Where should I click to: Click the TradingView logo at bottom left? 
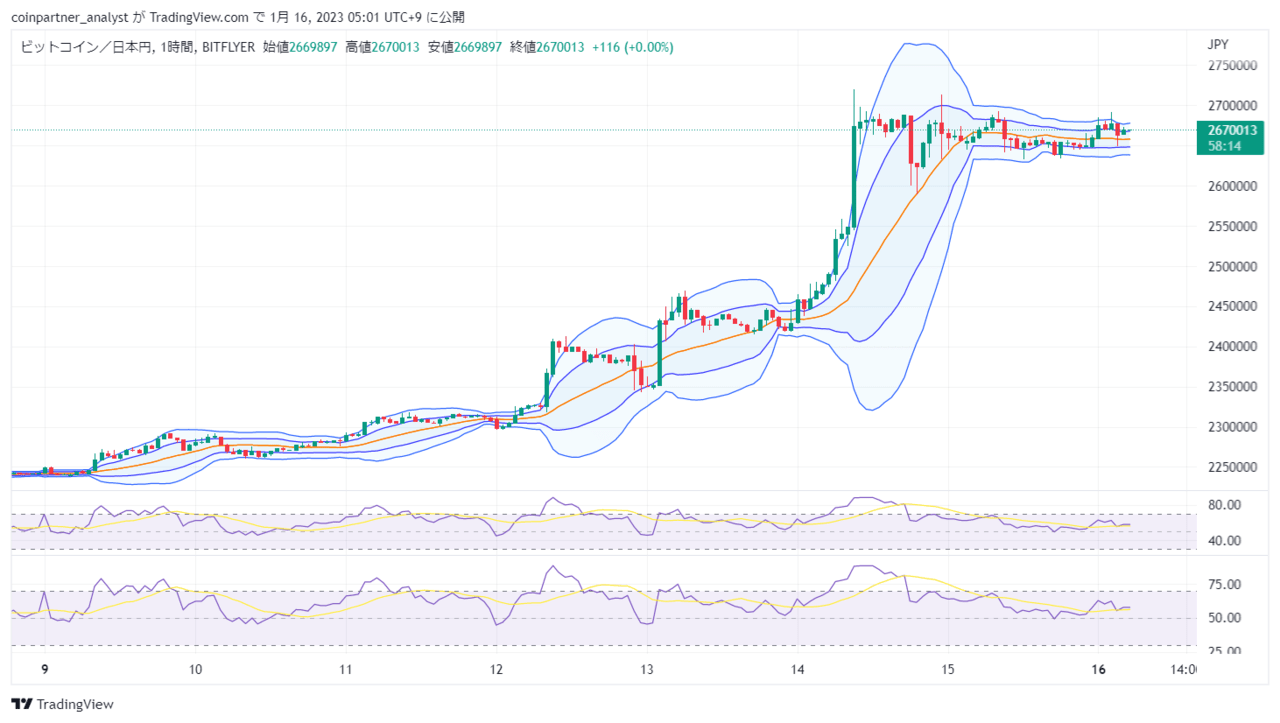pos(62,704)
